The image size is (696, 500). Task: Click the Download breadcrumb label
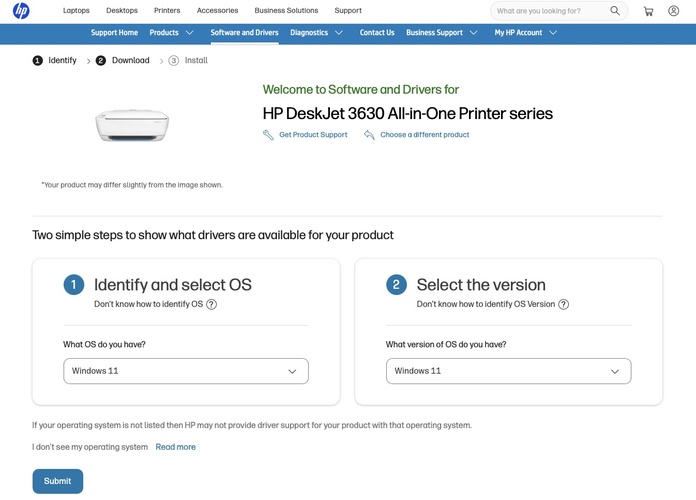point(130,60)
